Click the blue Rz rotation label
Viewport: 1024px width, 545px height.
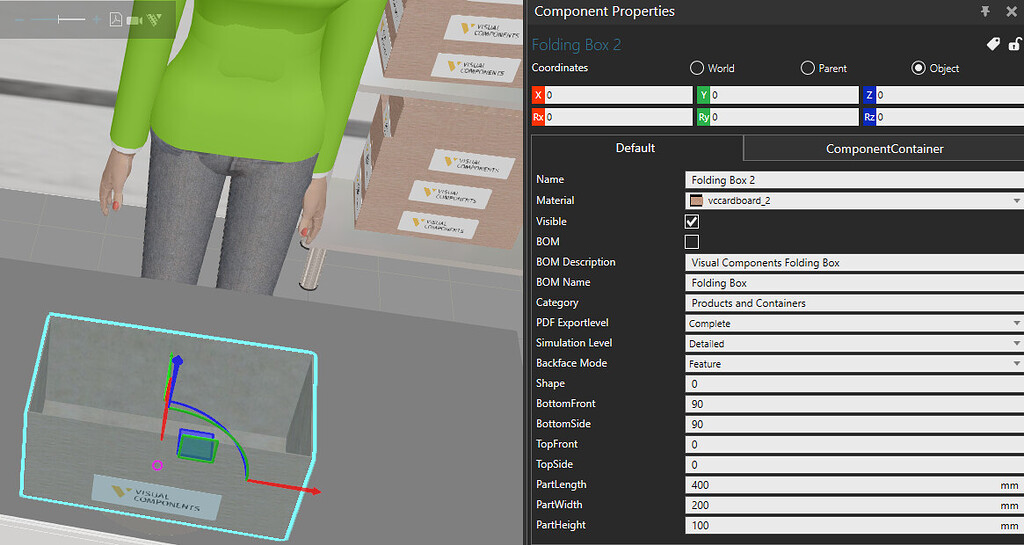(869, 117)
